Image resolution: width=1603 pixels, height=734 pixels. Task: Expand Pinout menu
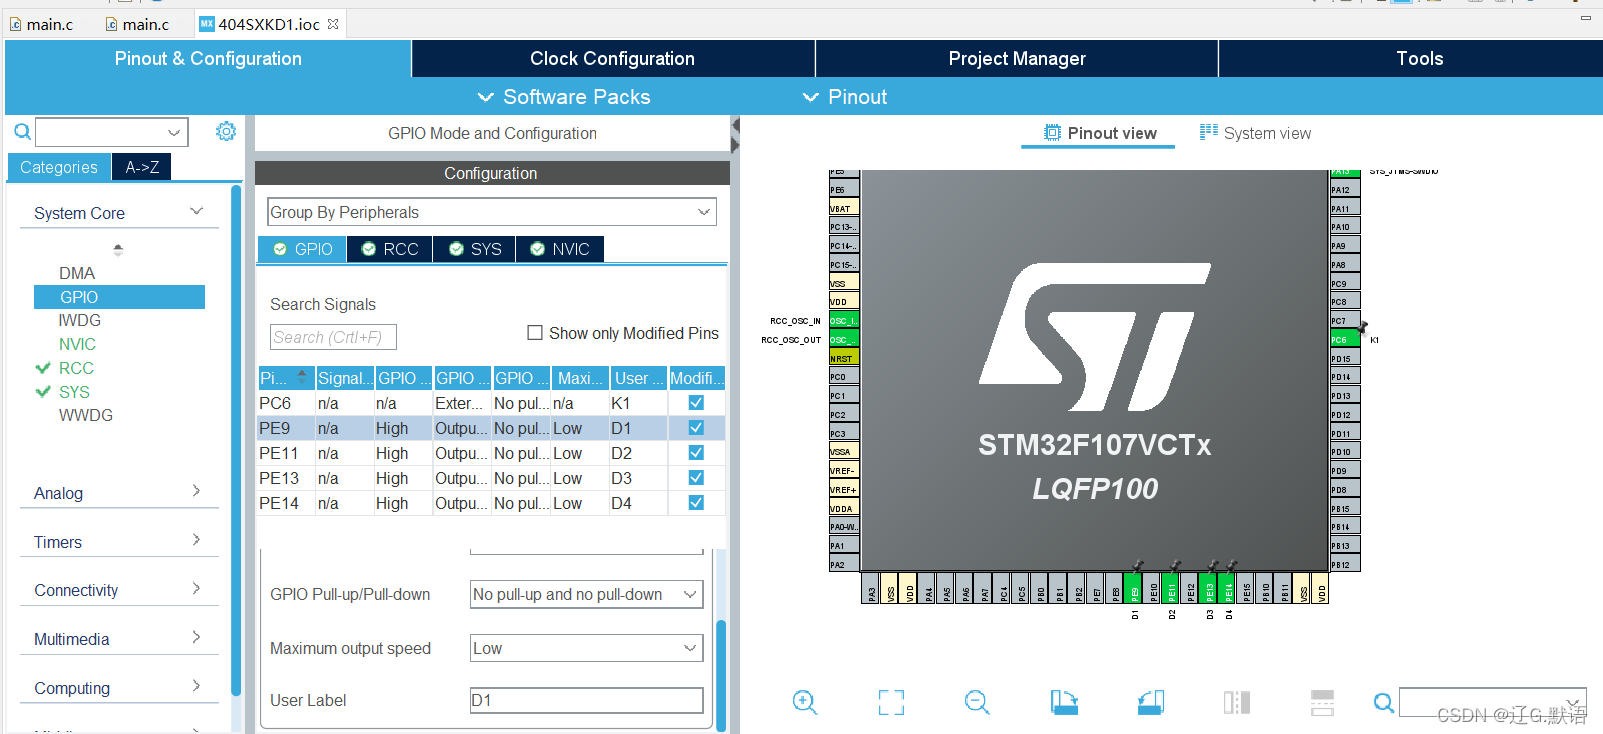tap(845, 97)
